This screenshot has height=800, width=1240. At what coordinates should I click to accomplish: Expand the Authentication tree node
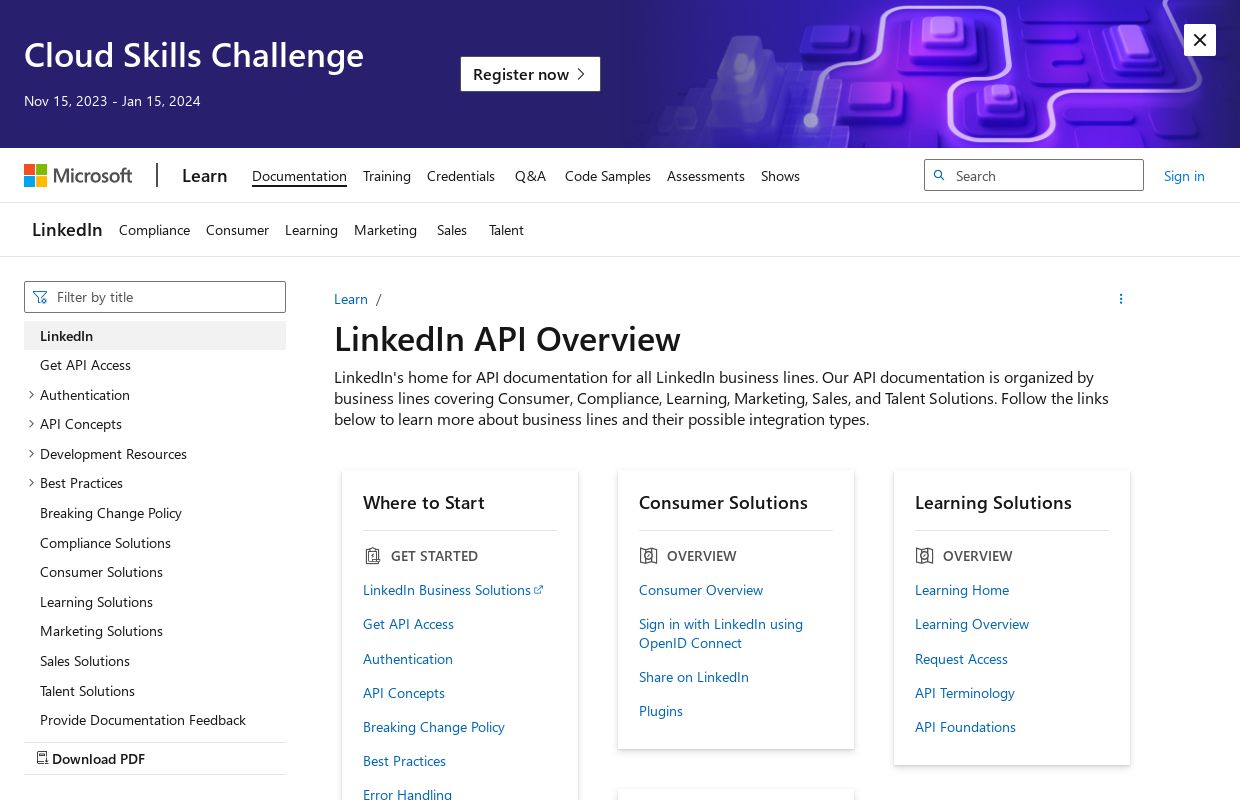(x=31, y=395)
